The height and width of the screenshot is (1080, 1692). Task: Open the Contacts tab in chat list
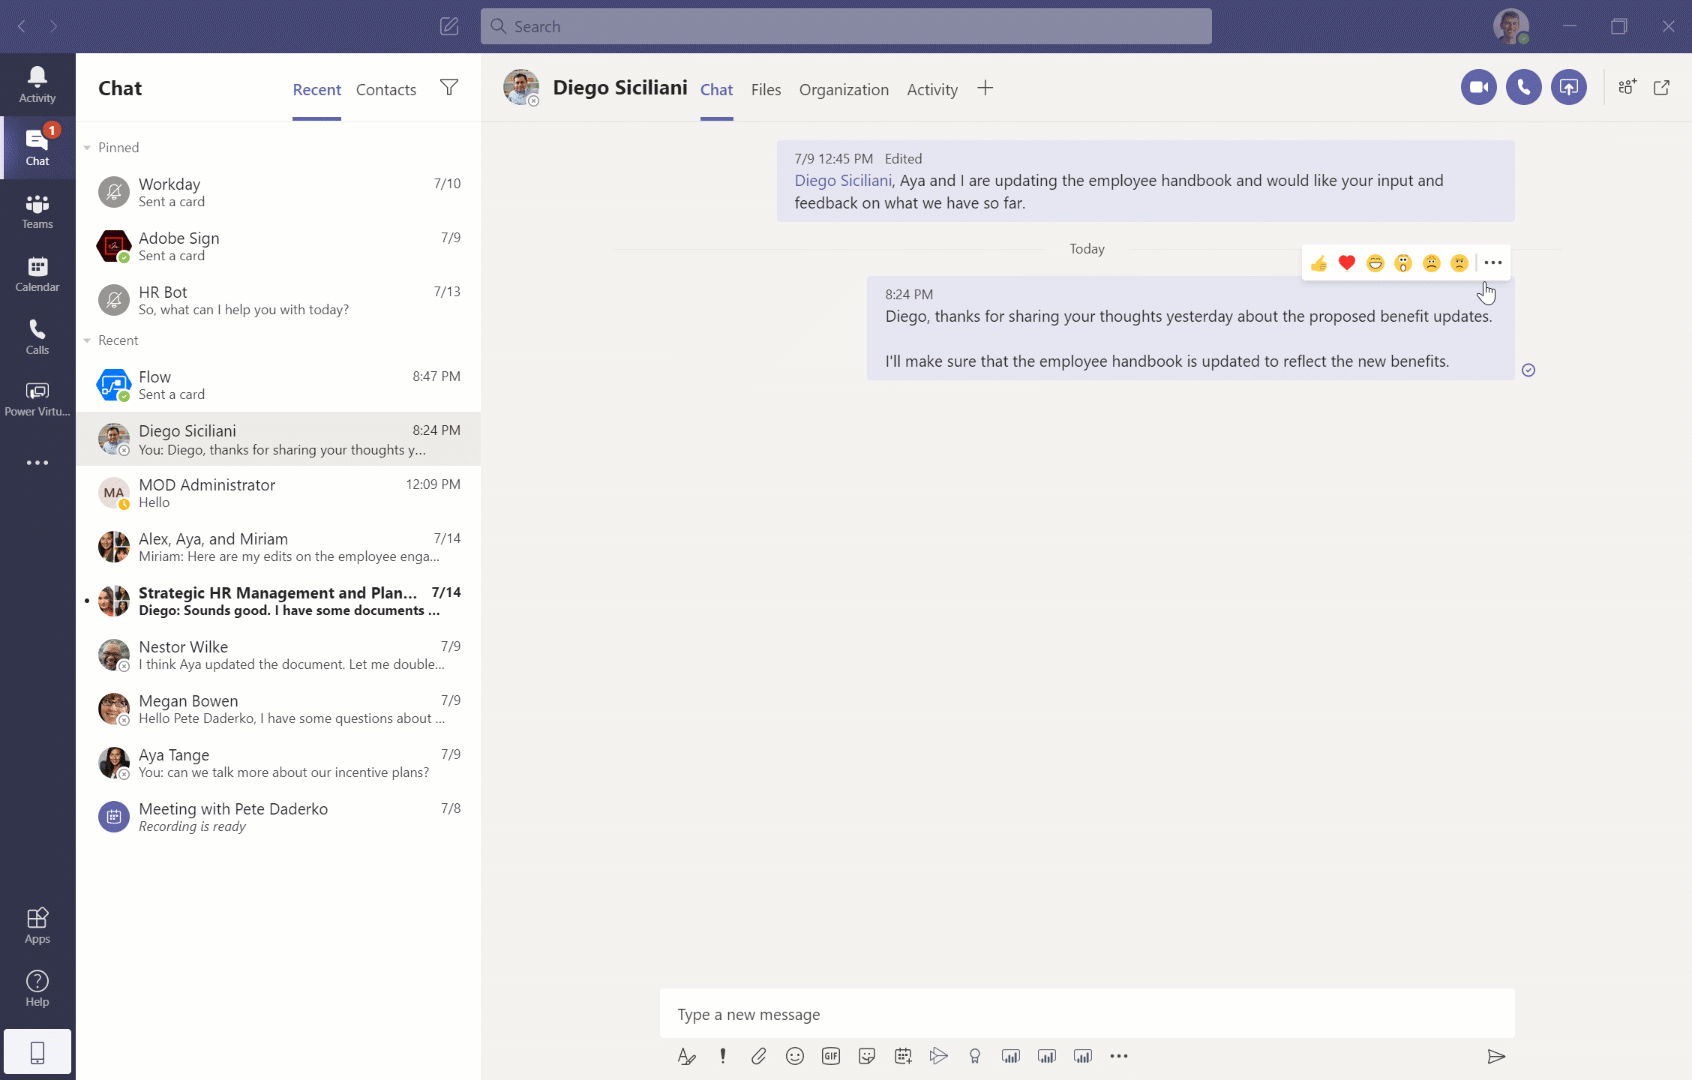click(385, 90)
